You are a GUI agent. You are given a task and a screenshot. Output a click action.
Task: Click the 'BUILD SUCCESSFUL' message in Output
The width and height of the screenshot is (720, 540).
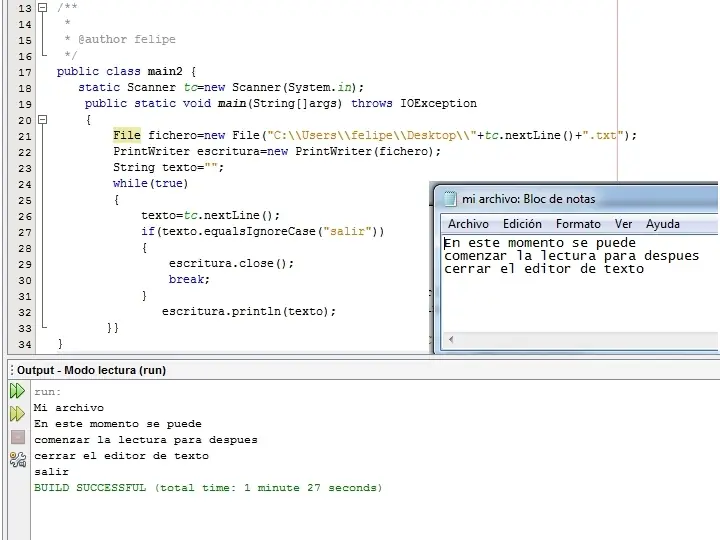coord(208,488)
